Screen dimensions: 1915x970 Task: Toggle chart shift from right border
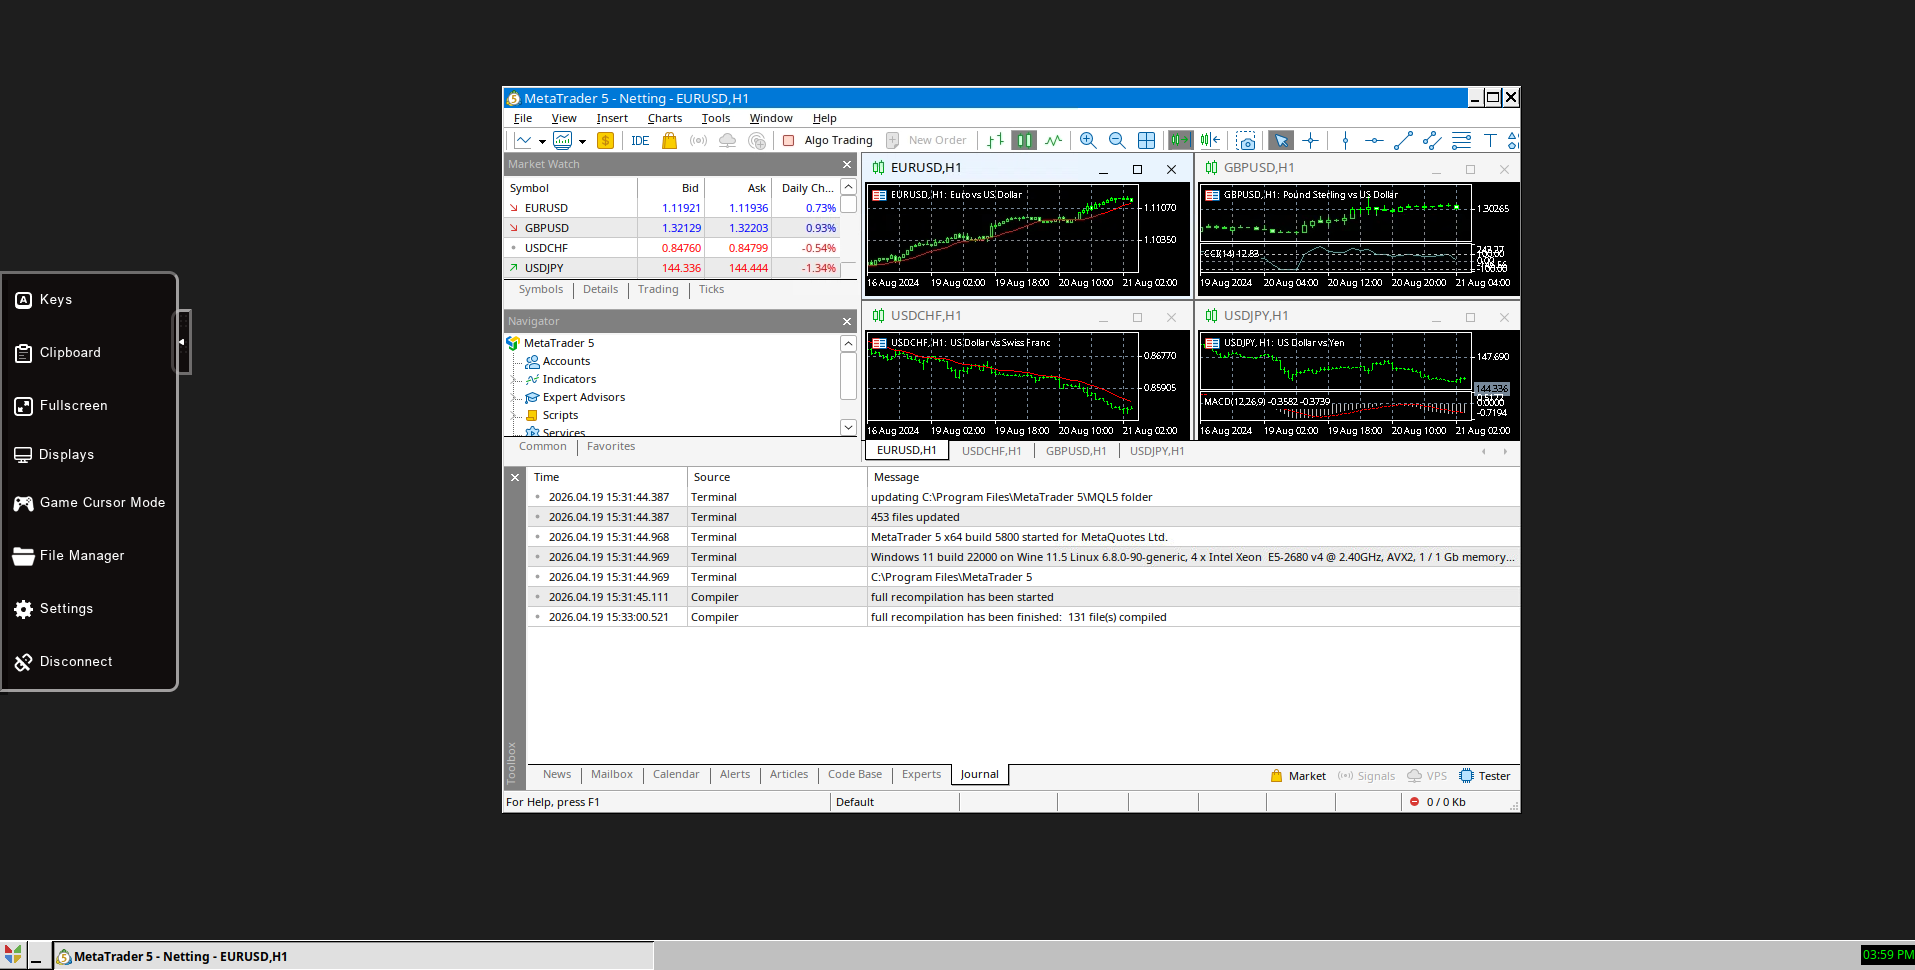[1210, 141]
